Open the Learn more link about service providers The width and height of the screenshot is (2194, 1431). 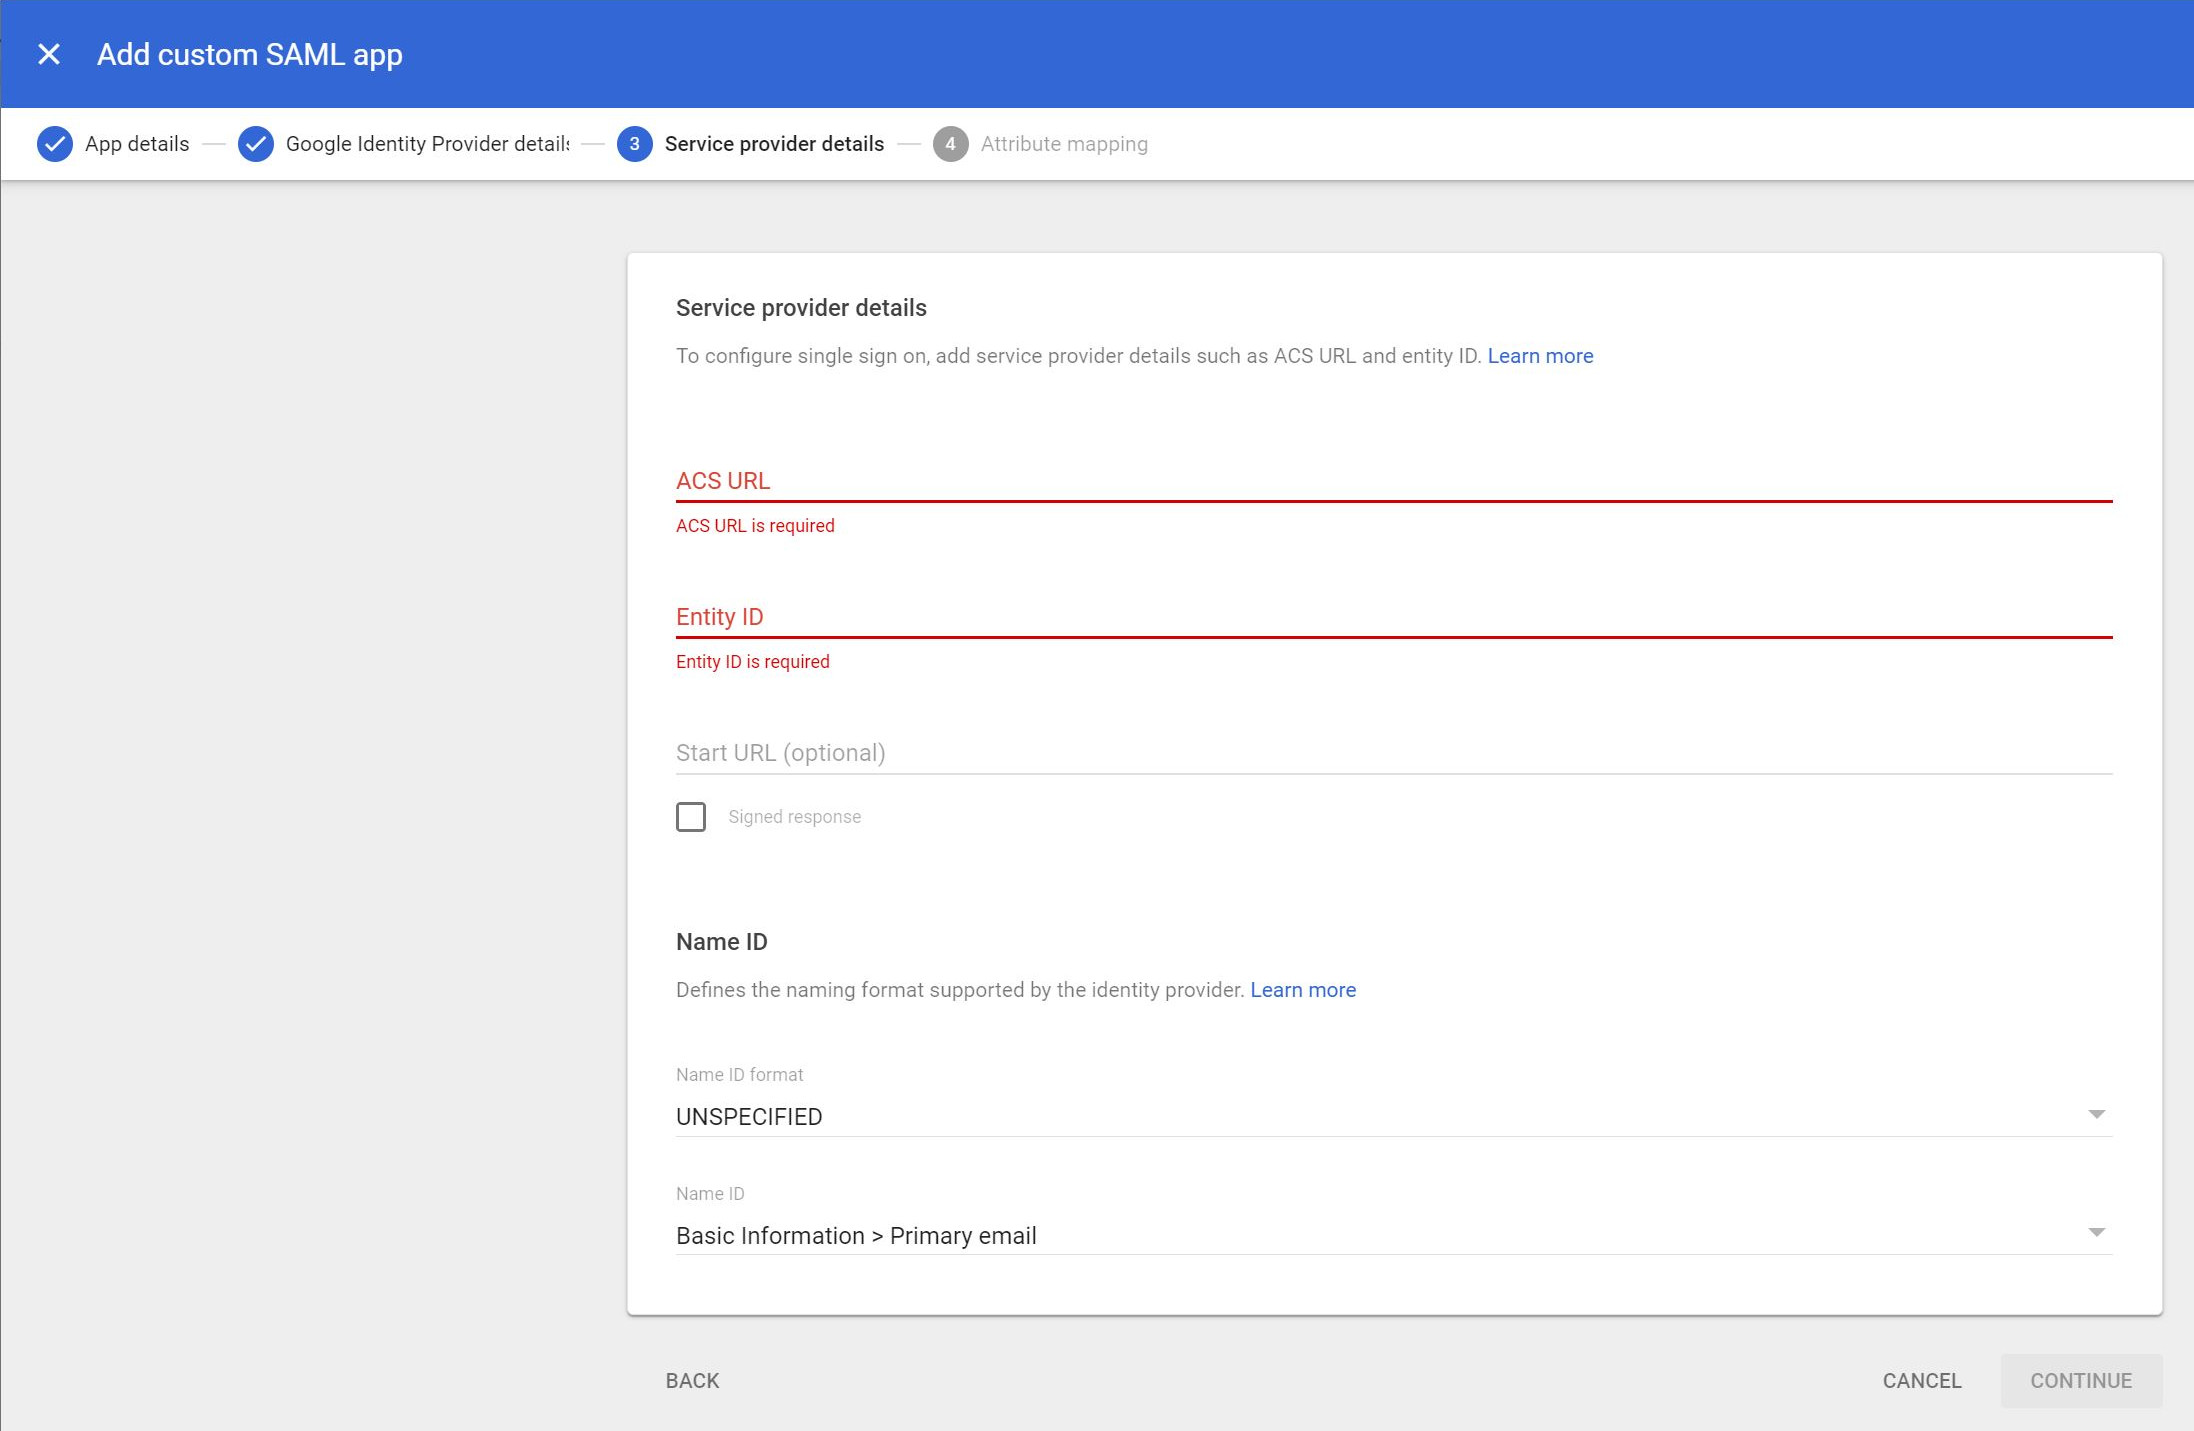(x=1540, y=356)
